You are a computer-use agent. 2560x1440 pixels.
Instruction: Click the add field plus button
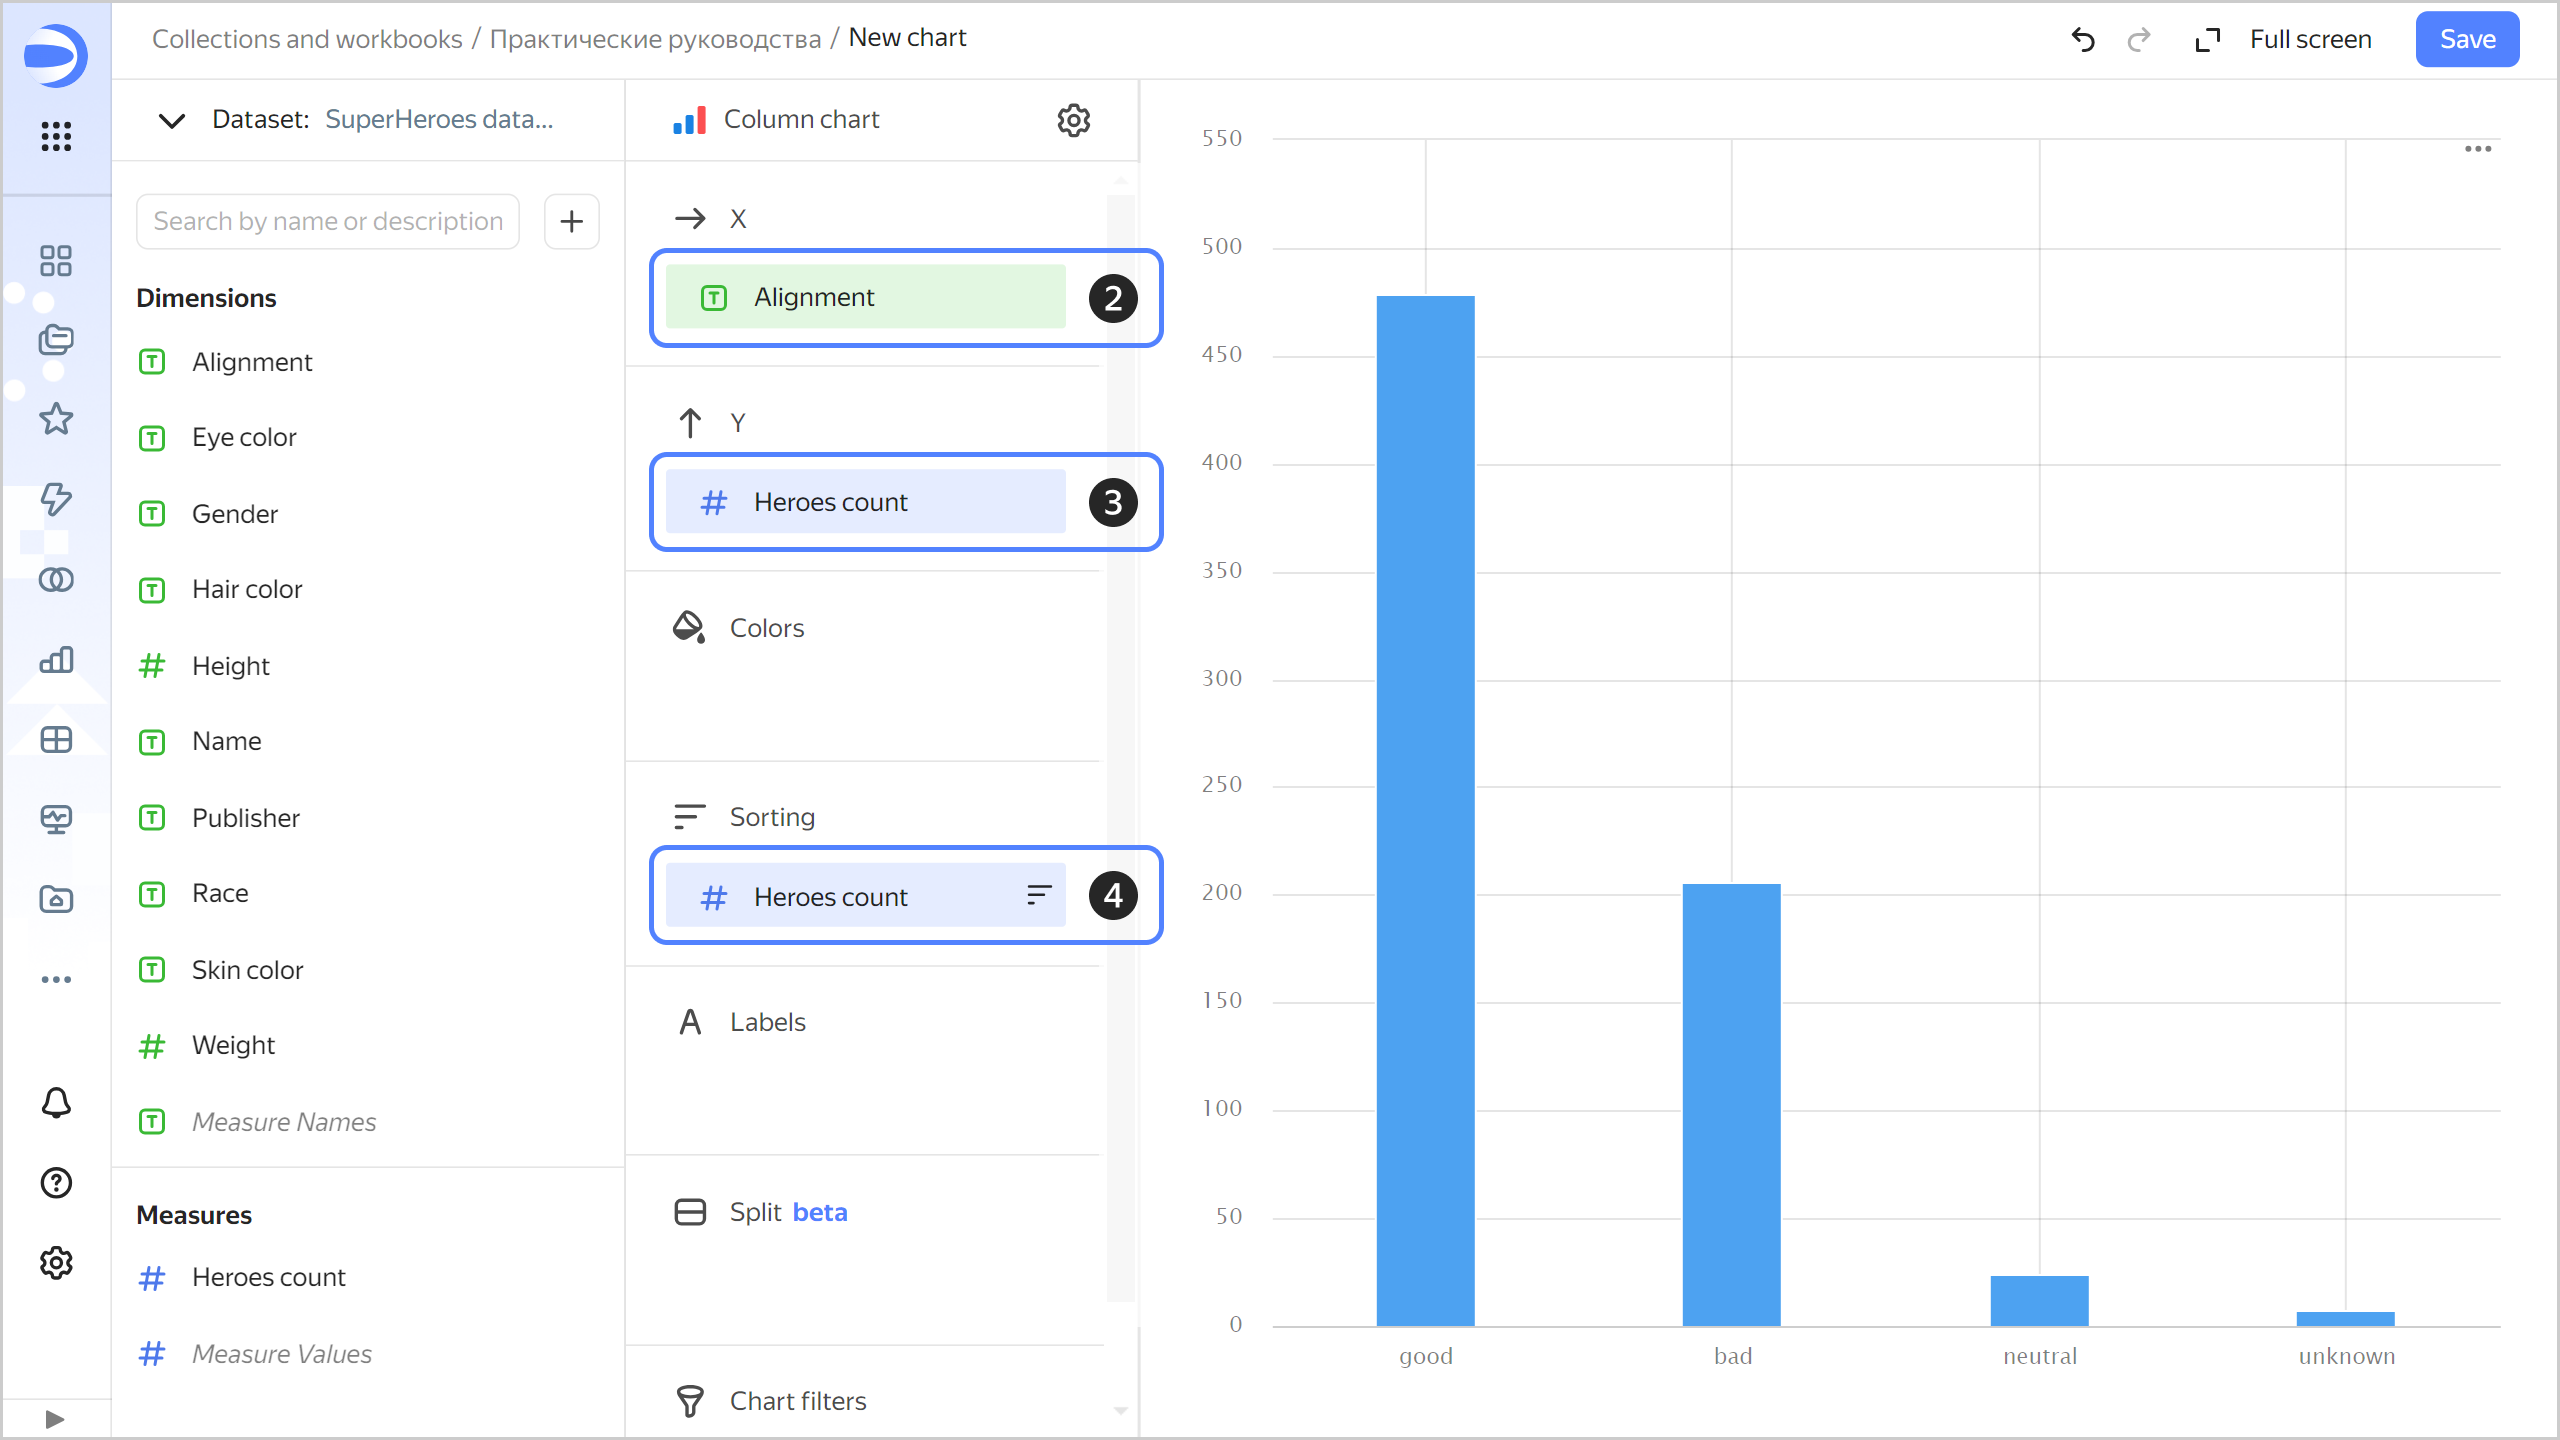click(x=571, y=221)
